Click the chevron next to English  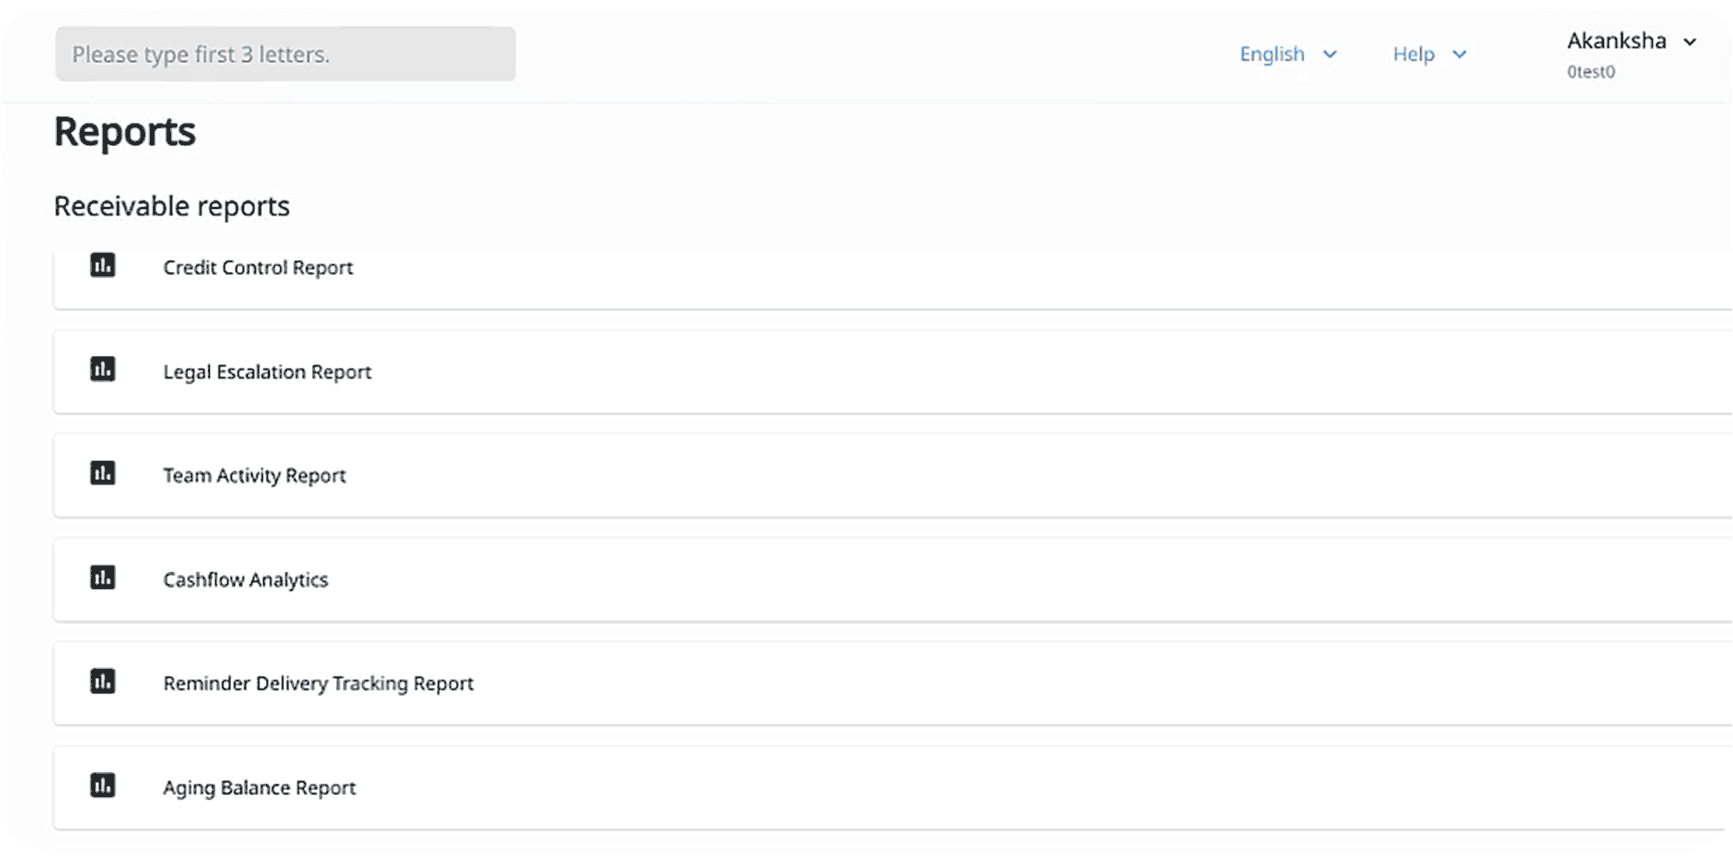point(1330,54)
